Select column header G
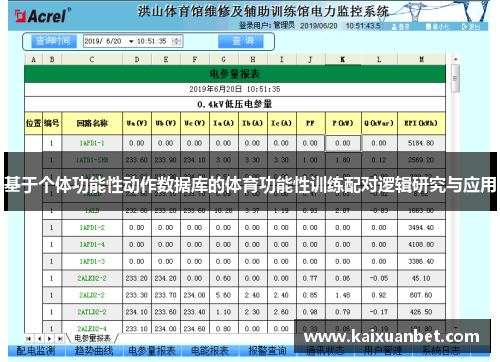The width and height of the screenshot is (500, 362). 223,60
